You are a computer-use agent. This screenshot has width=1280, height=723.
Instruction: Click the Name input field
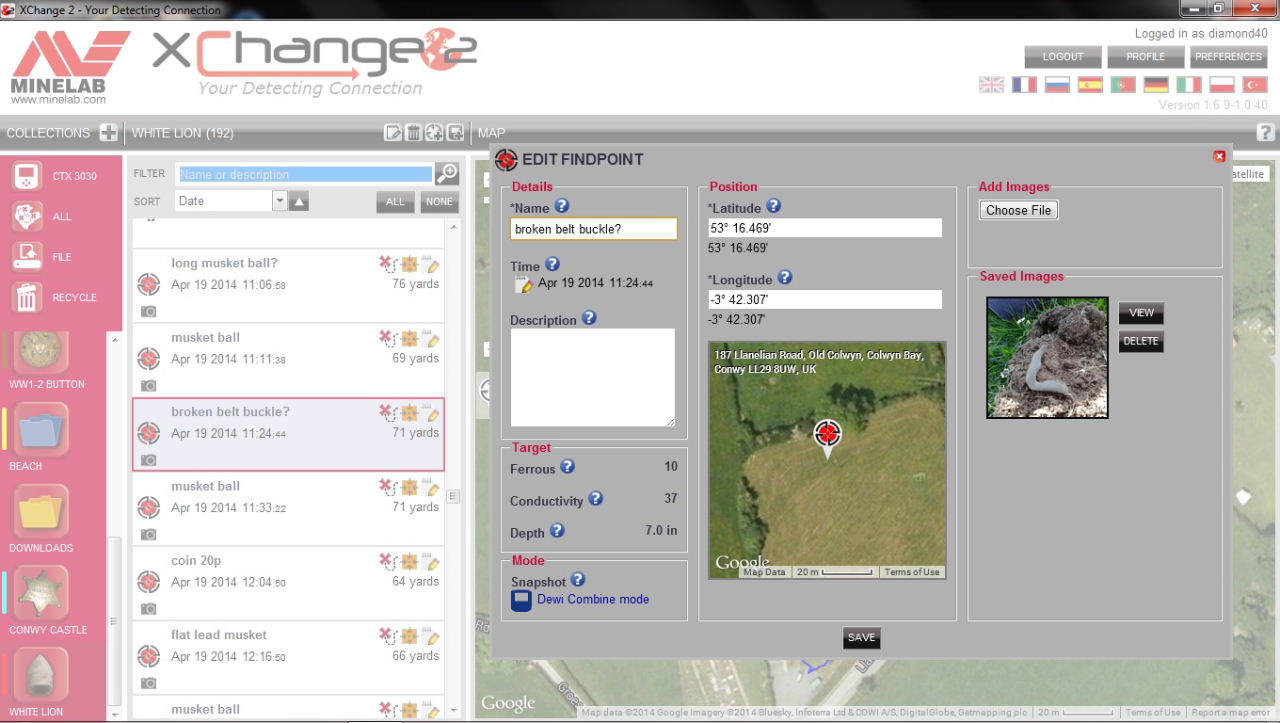[594, 229]
